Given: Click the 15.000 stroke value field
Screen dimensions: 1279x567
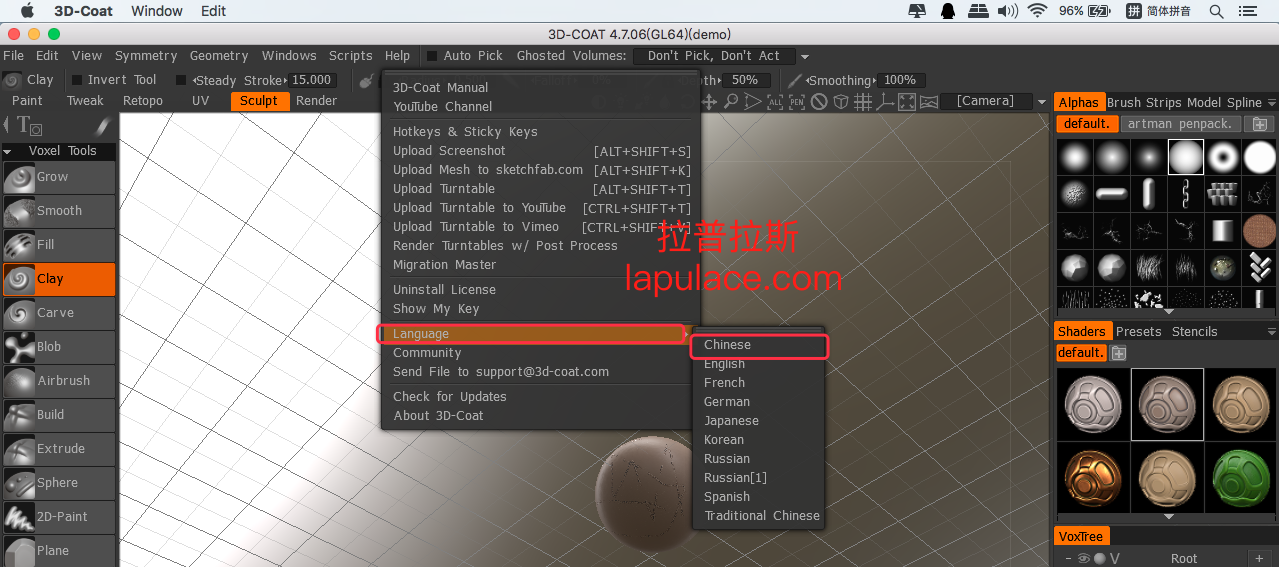Looking at the screenshot, I should coord(313,80).
